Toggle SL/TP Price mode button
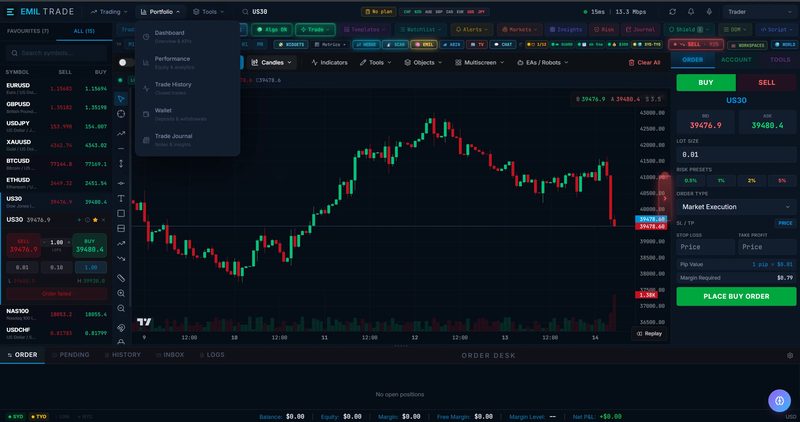This screenshot has height=422, width=800. [785, 223]
